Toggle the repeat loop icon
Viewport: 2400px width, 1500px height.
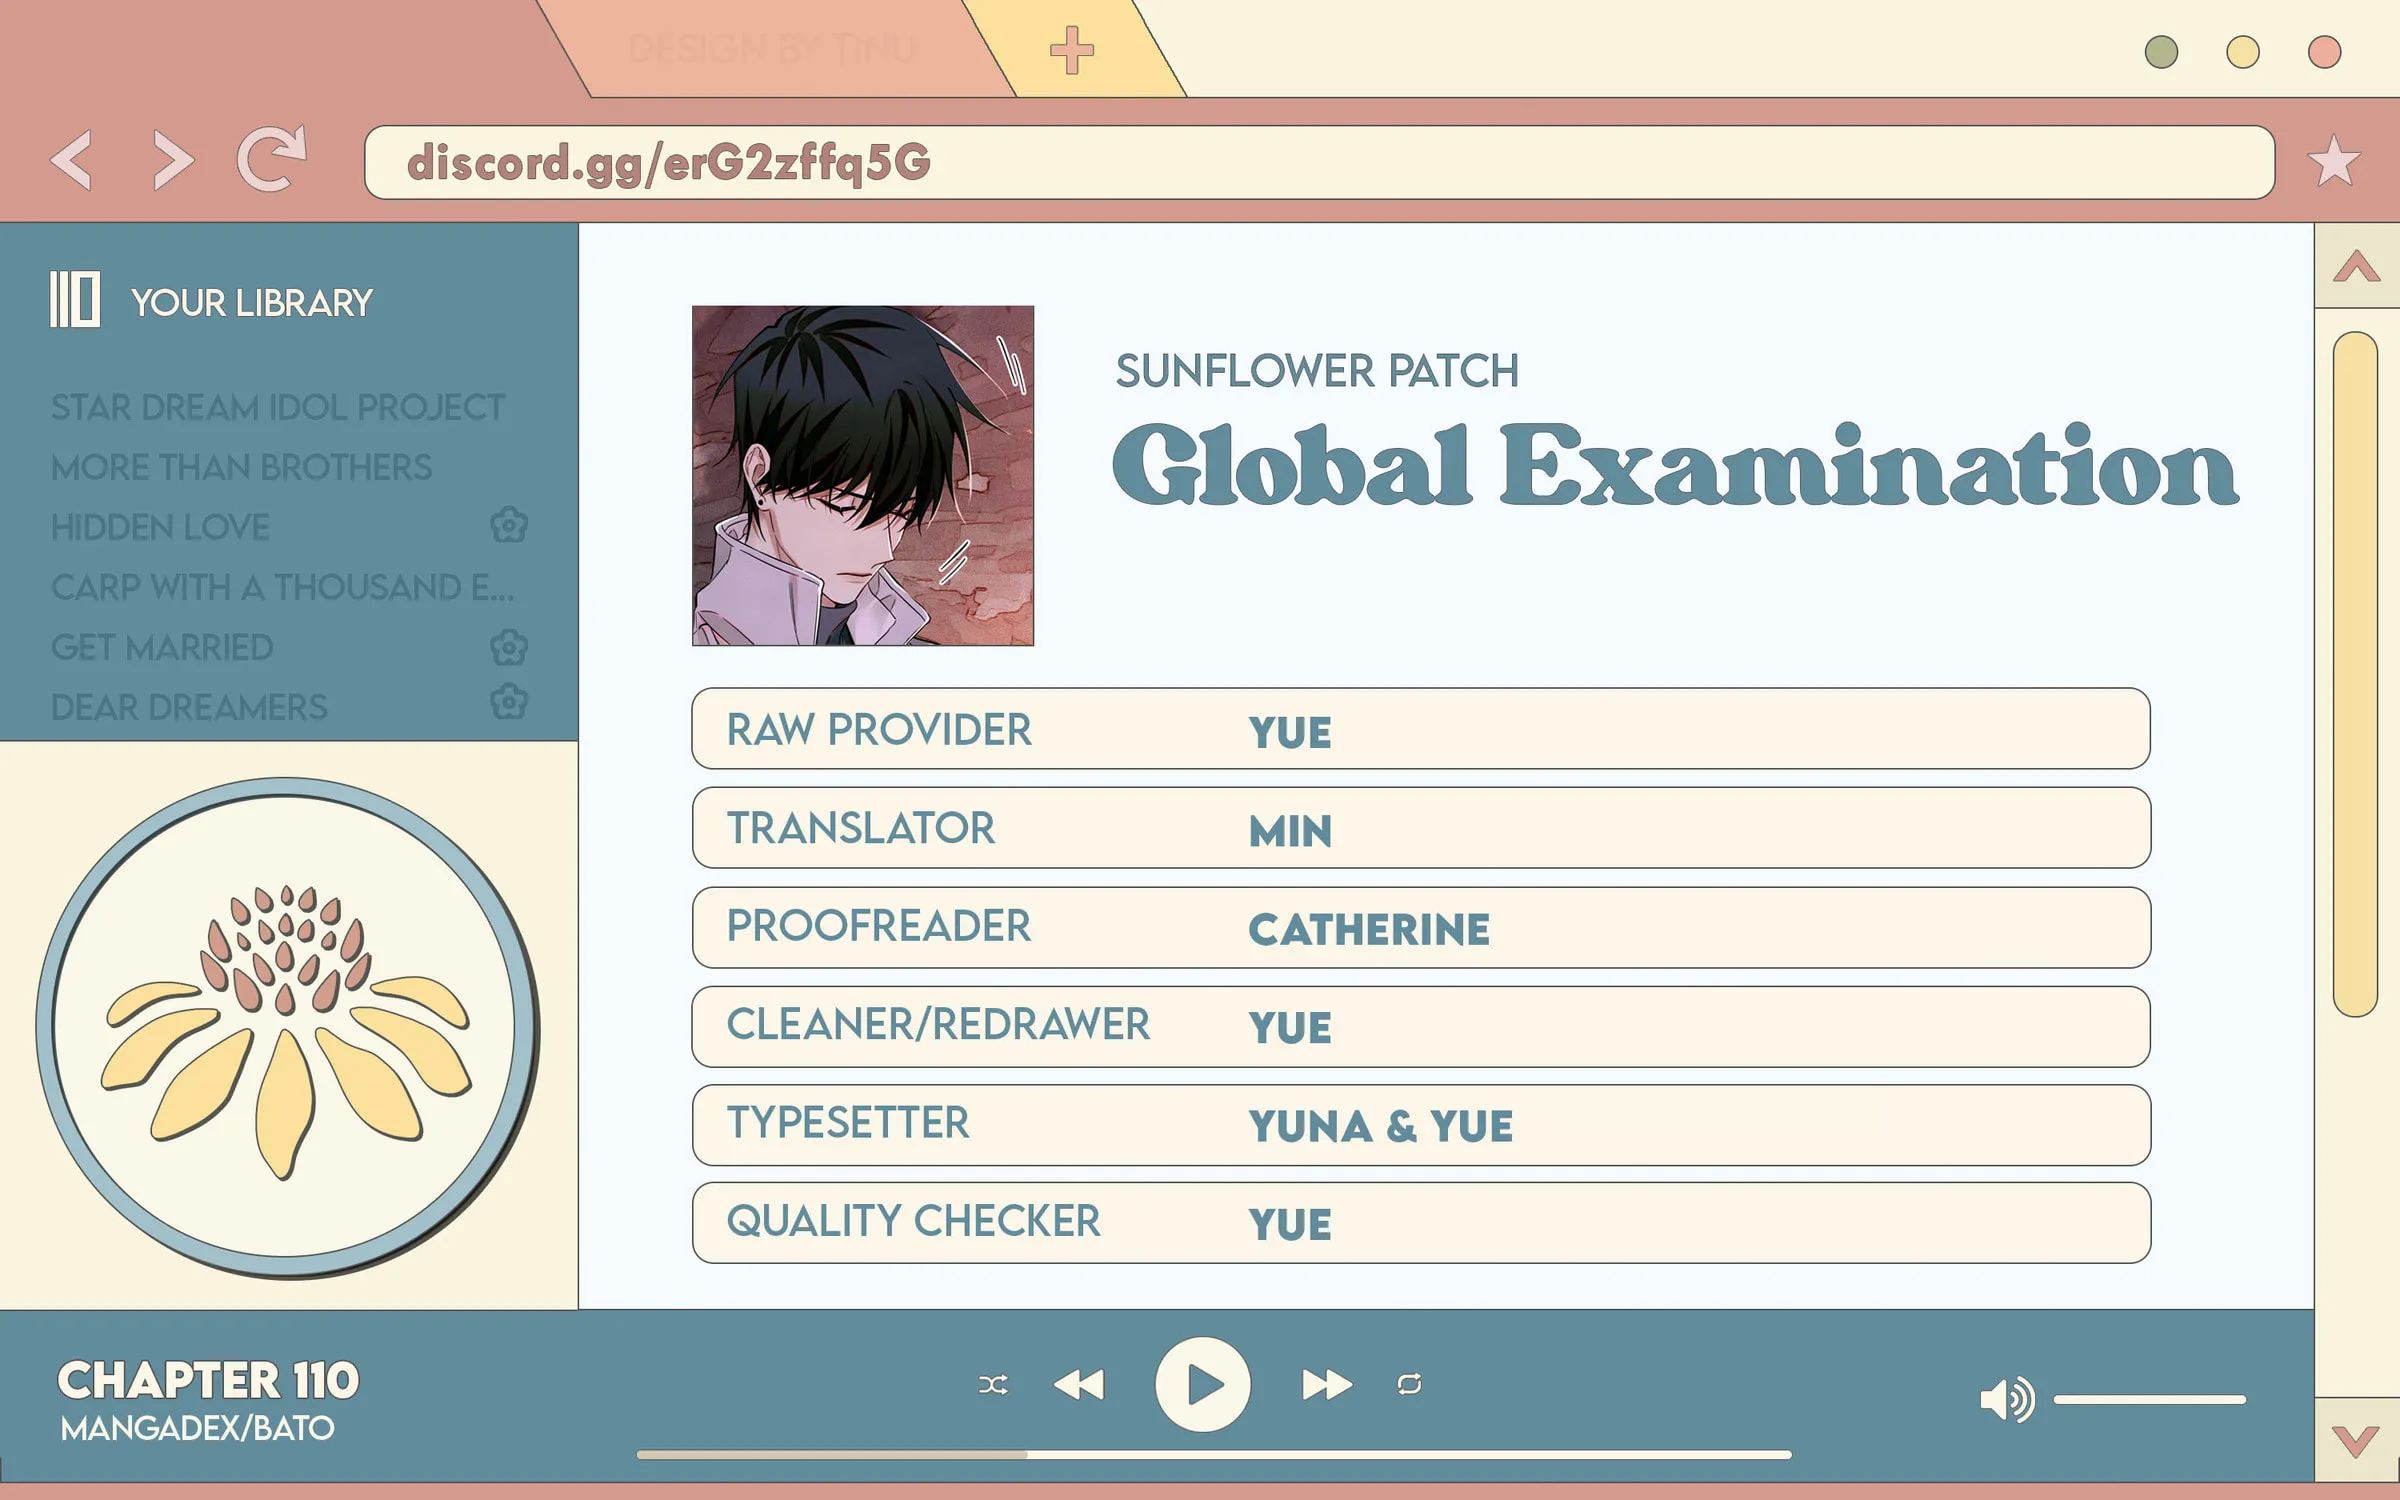click(1409, 1385)
